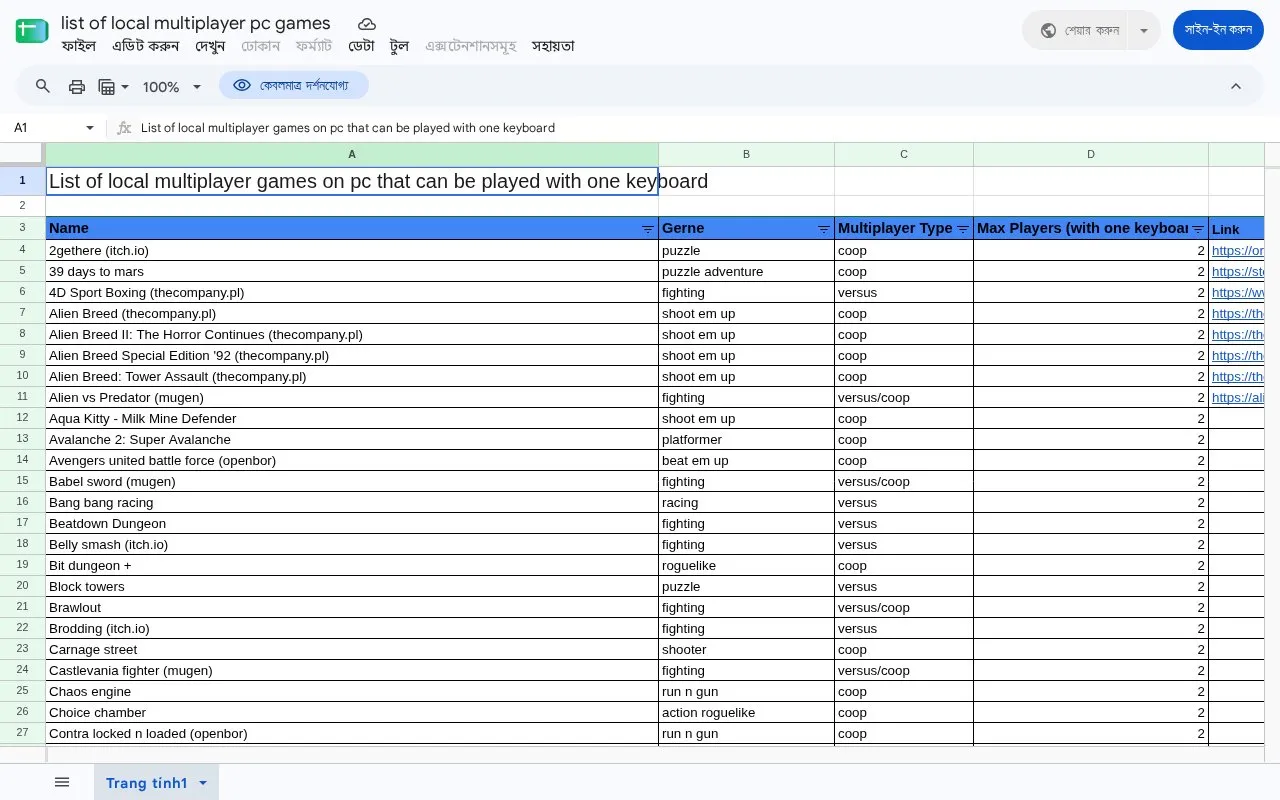
Task: Open the link in 39 days to mars row
Action: point(1238,272)
